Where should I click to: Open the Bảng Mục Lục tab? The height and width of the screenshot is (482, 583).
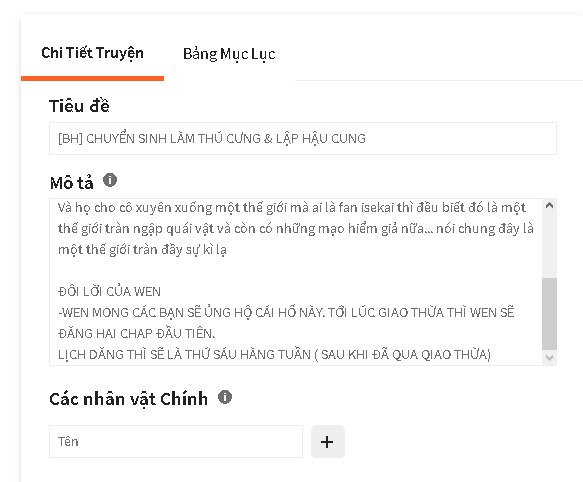(229, 54)
